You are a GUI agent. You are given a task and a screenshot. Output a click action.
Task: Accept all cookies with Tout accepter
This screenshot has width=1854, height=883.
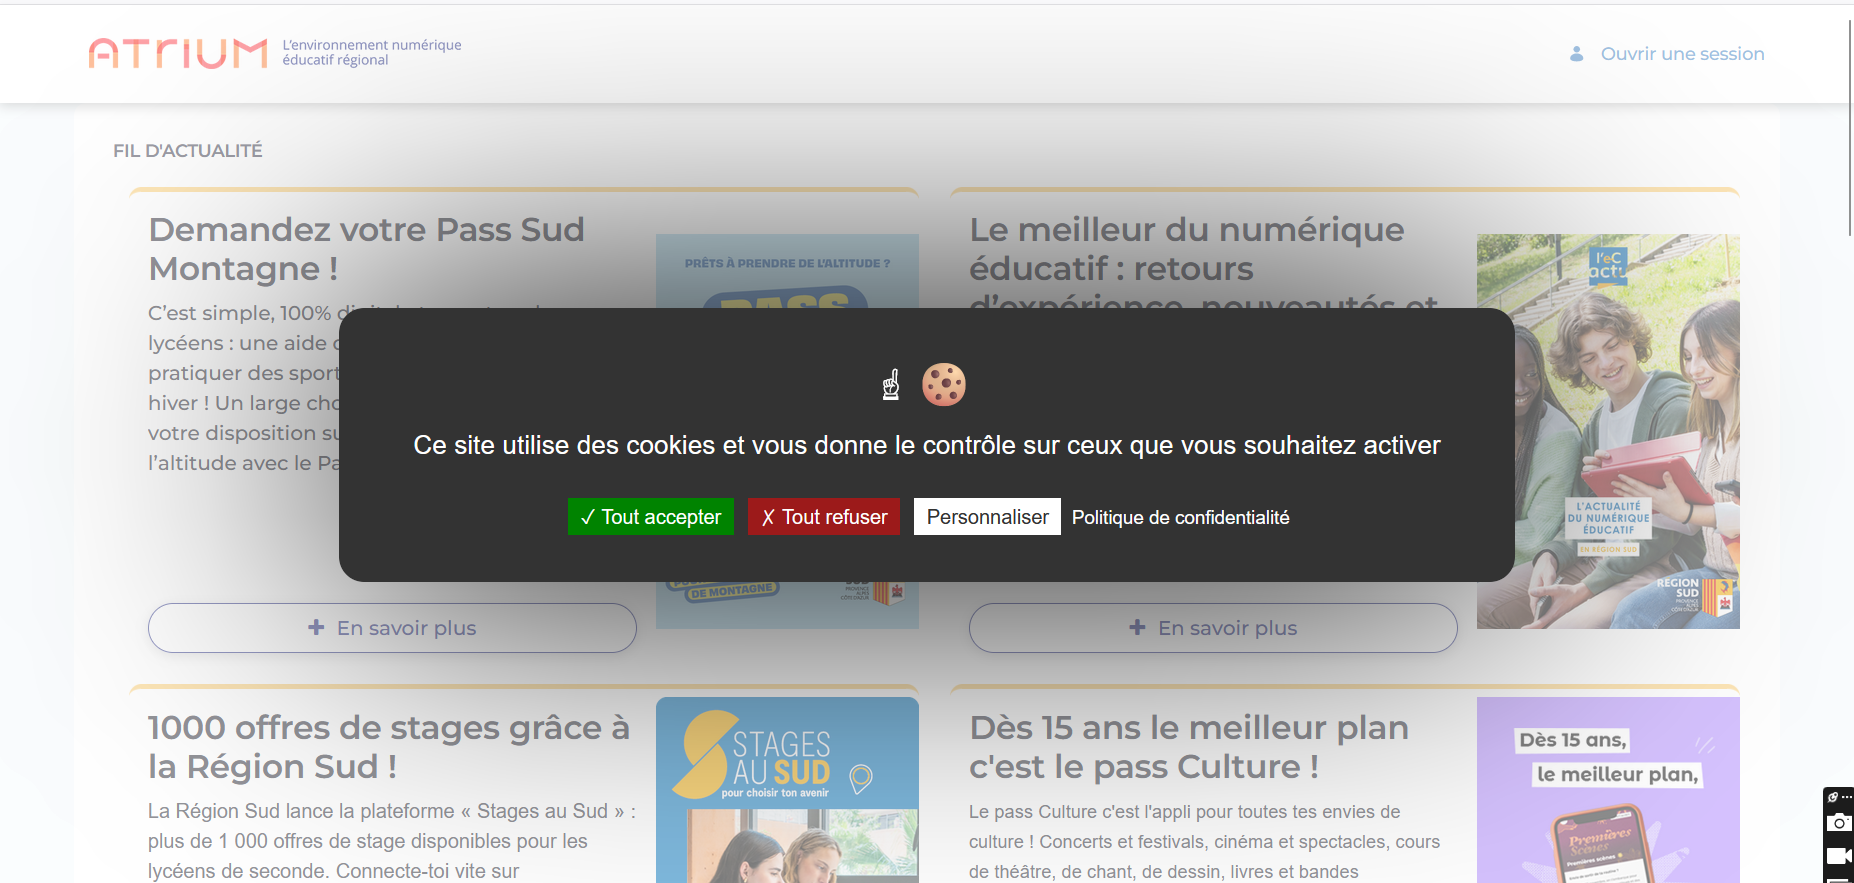coord(650,517)
